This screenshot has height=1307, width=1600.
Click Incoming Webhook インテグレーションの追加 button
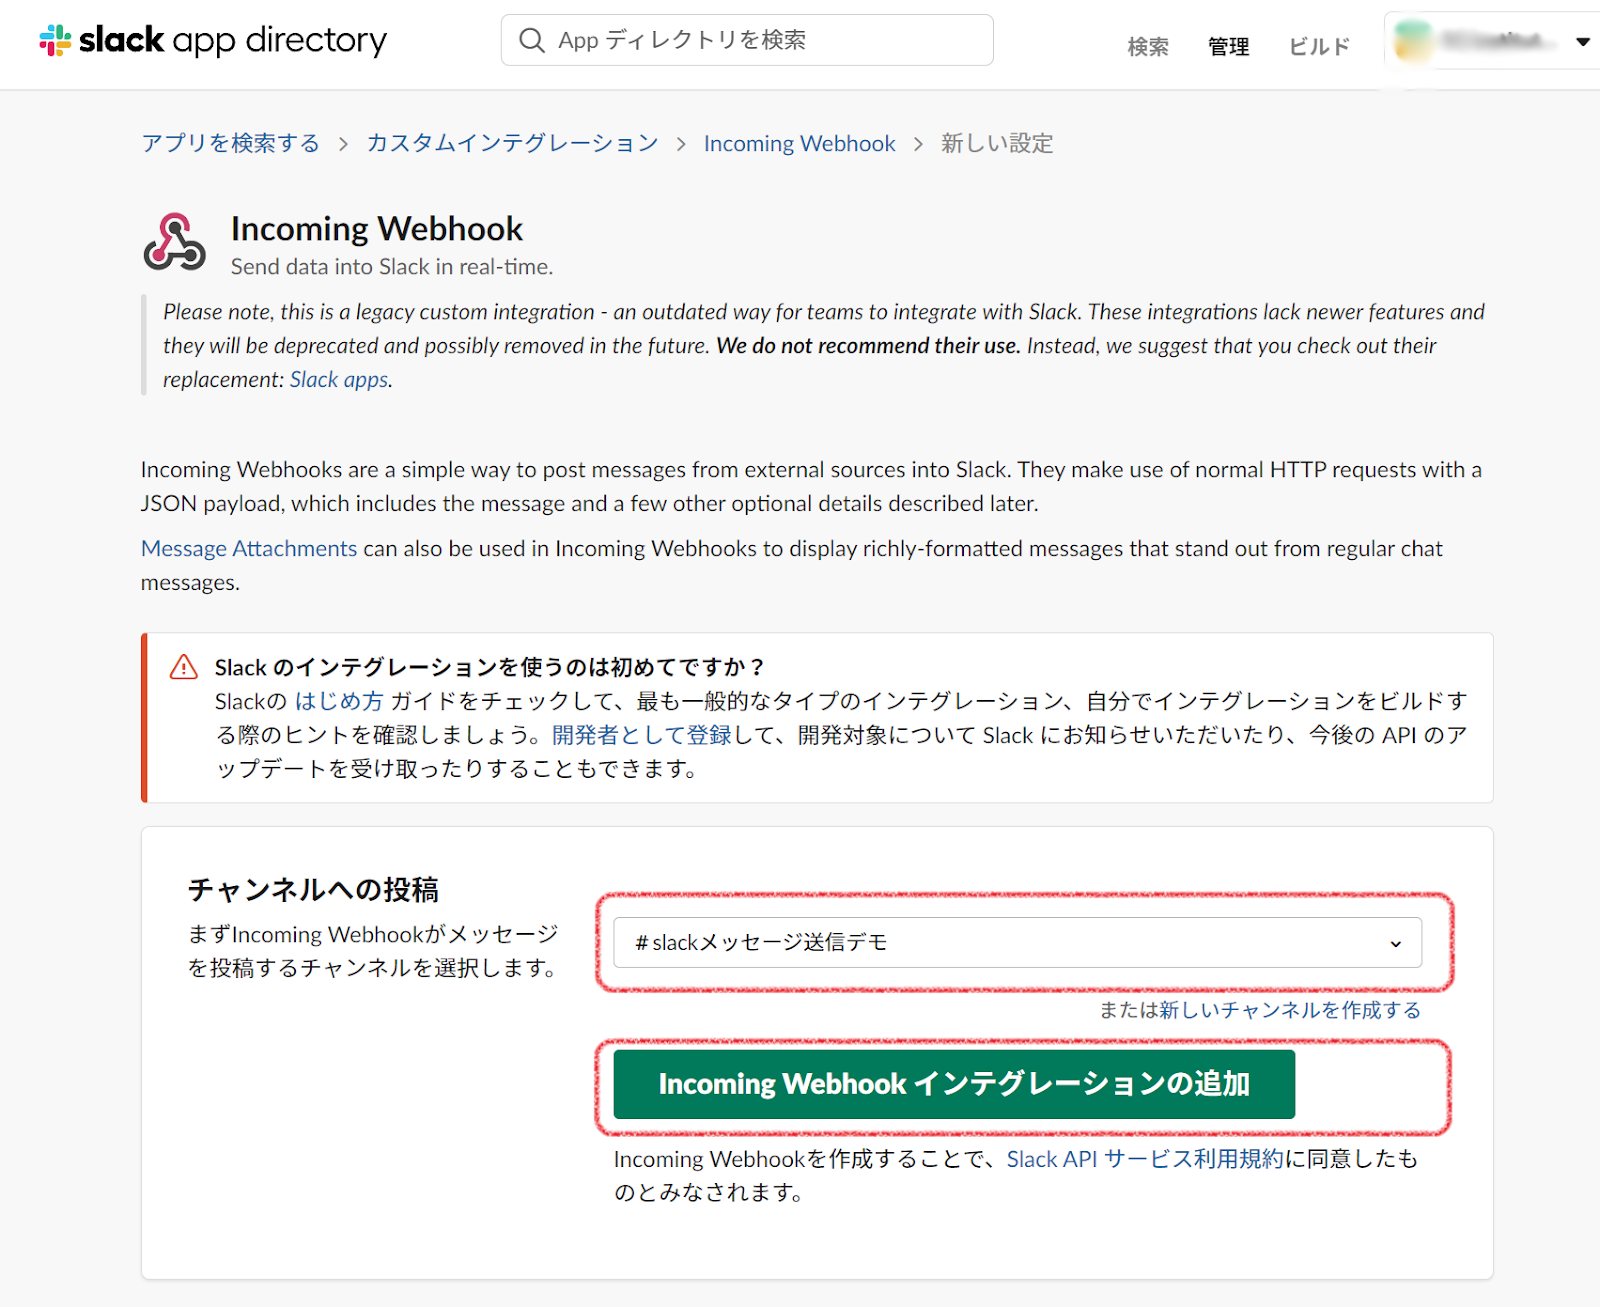coord(954,1084)
